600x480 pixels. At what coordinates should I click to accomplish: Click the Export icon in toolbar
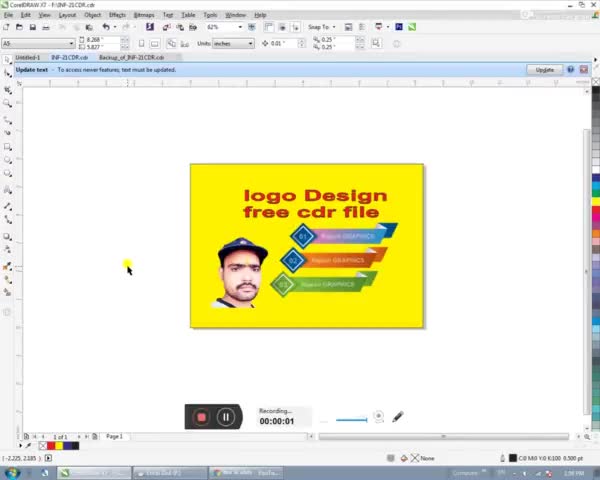point(180,27)
